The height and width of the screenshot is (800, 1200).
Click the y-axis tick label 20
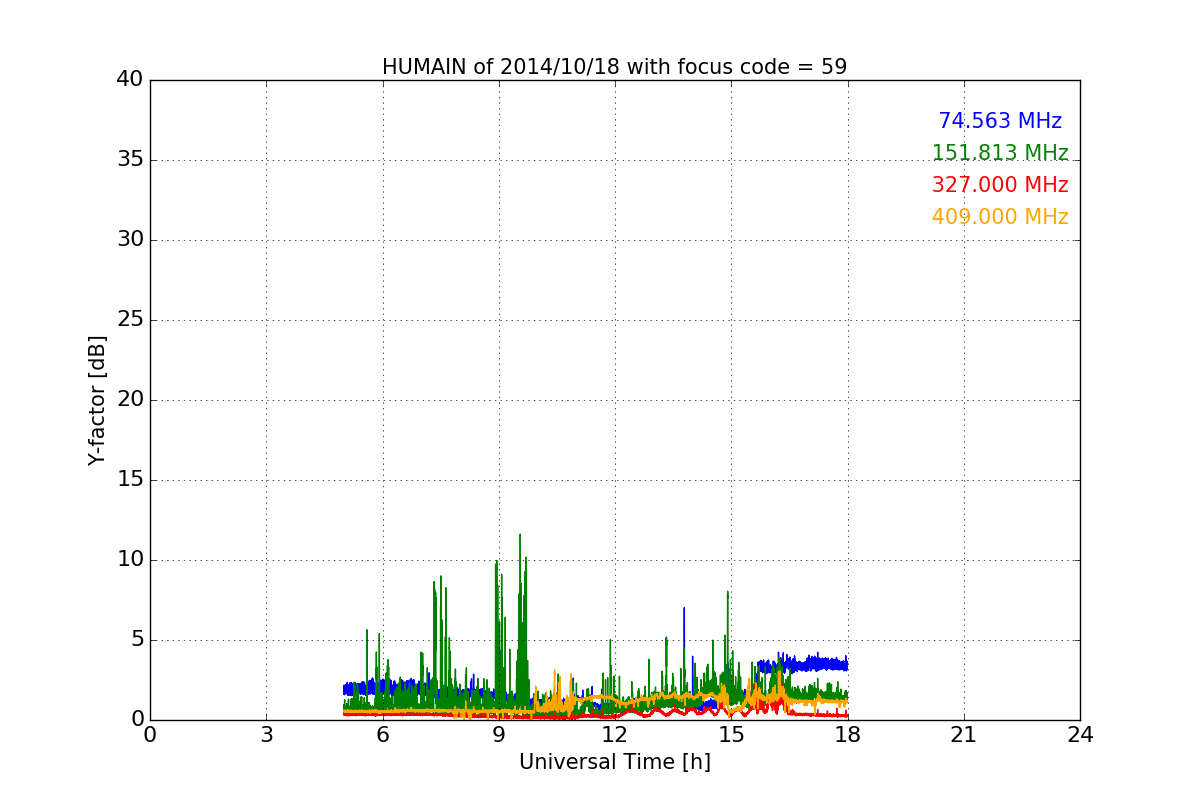click(130, 400)
